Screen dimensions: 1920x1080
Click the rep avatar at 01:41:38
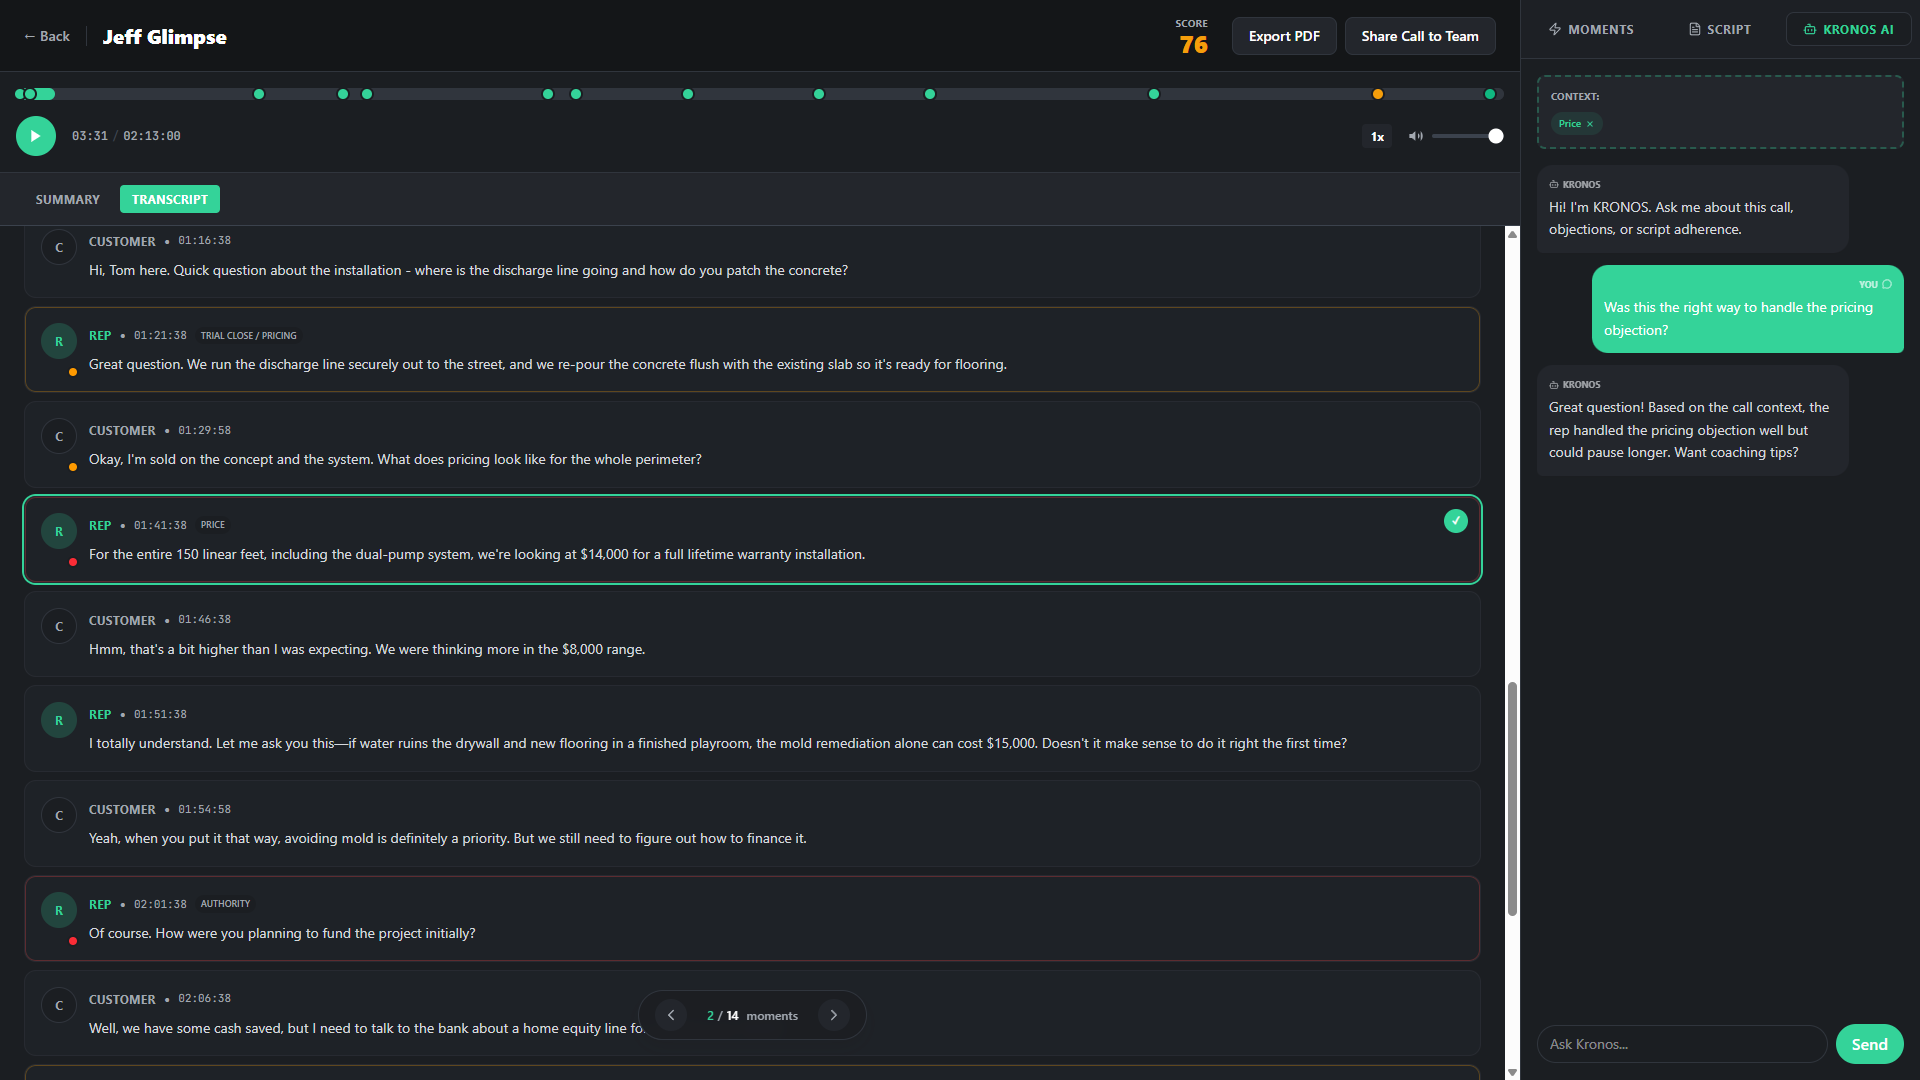pyautogui.click(x=59, y=531)
